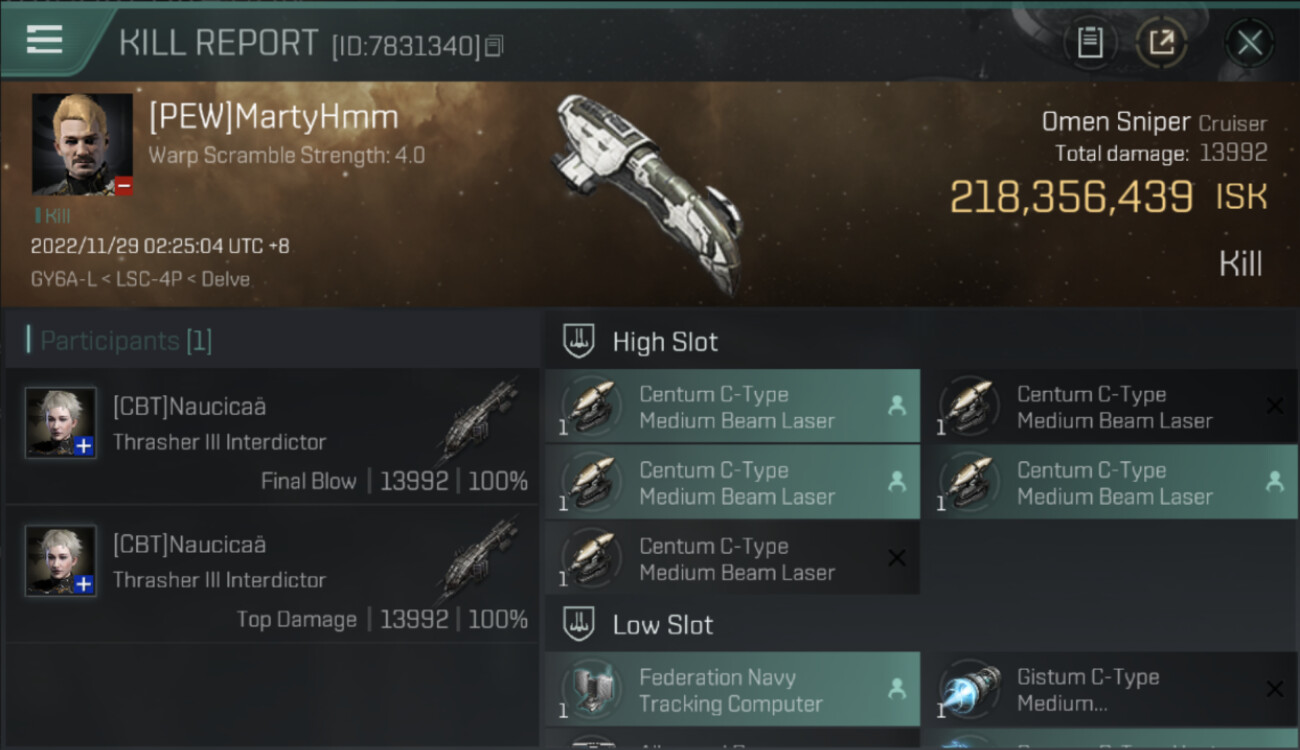Close the Kill Report window
1300x750 pixels.
pyautogui.click(x=1249, y=42)
